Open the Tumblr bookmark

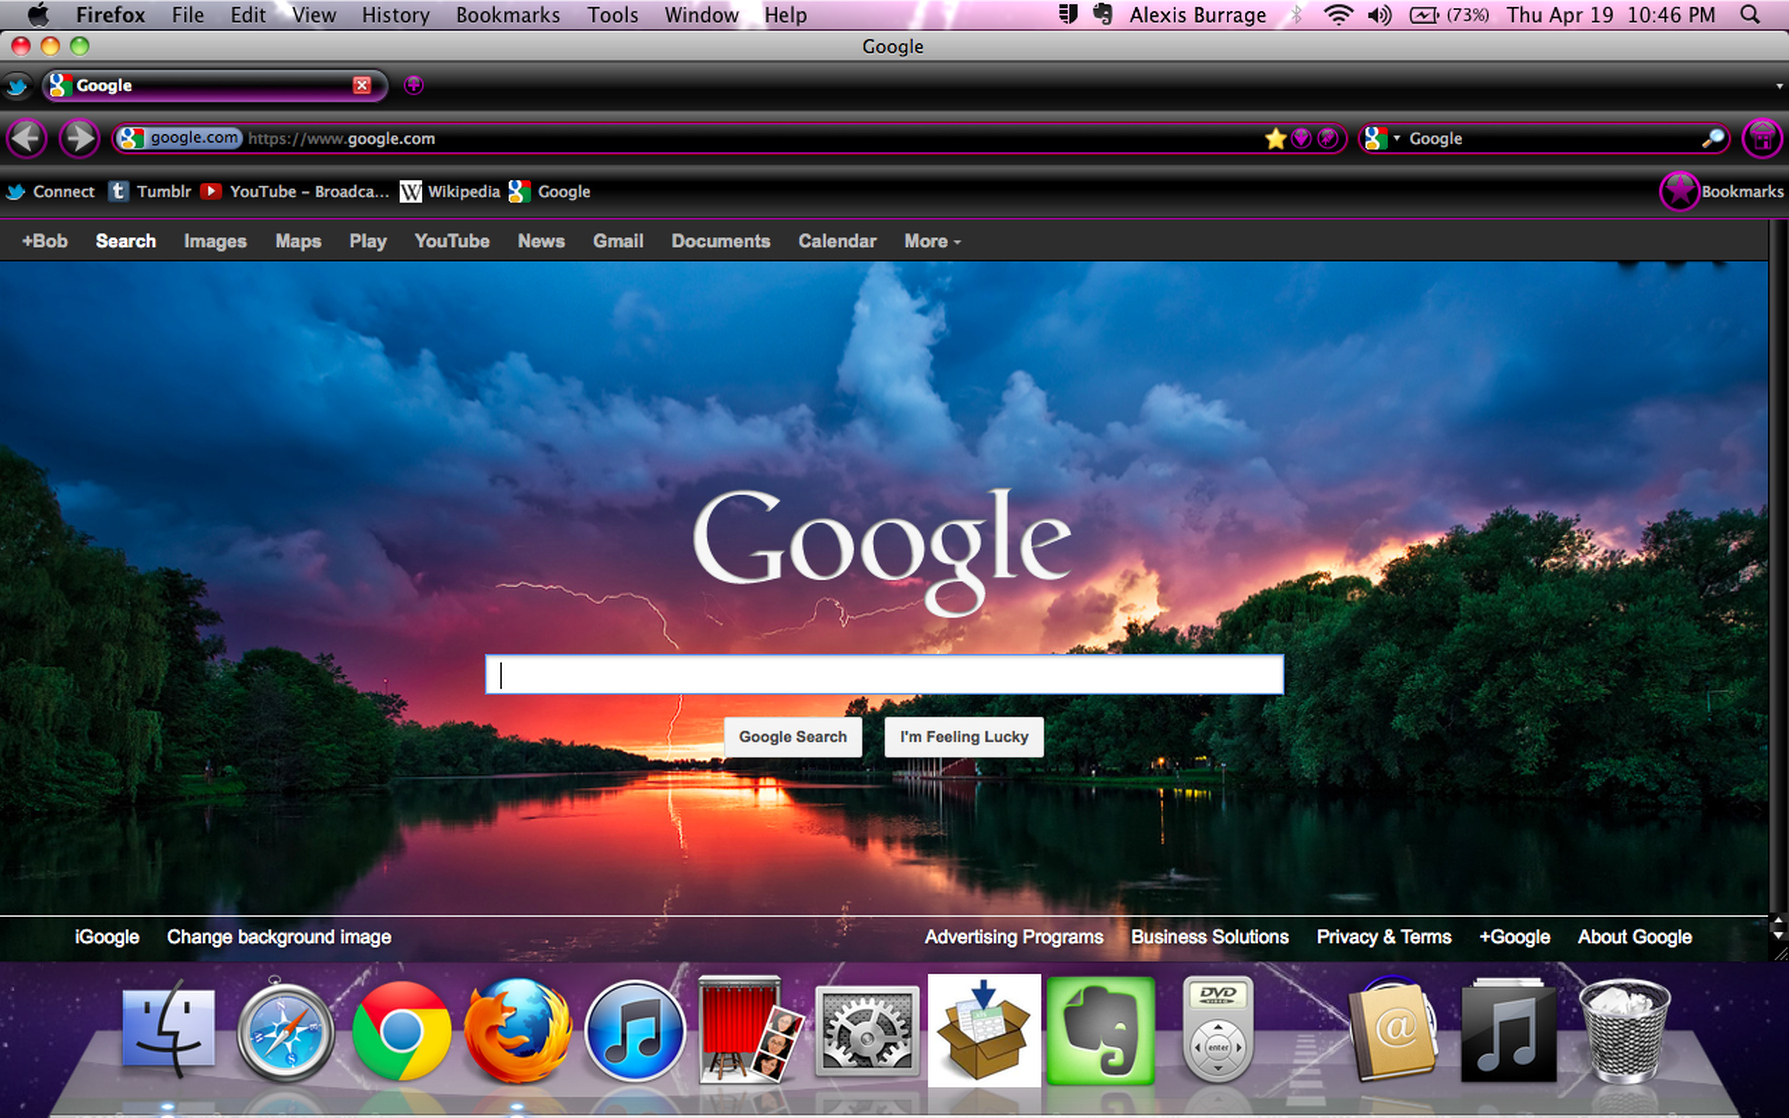pyautogui.click(x=150, y=192)
